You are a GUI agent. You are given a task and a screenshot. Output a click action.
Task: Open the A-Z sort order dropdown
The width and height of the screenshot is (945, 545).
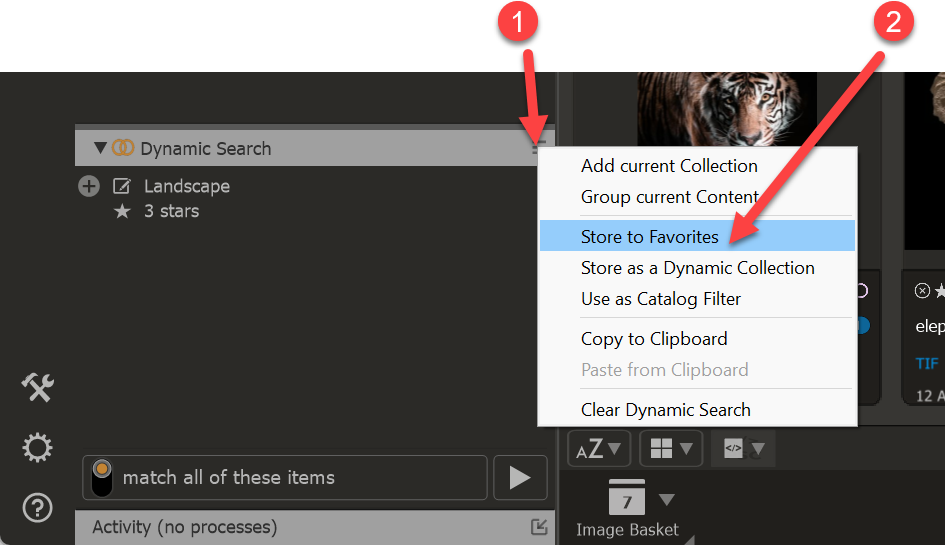(x=599, y=449)
